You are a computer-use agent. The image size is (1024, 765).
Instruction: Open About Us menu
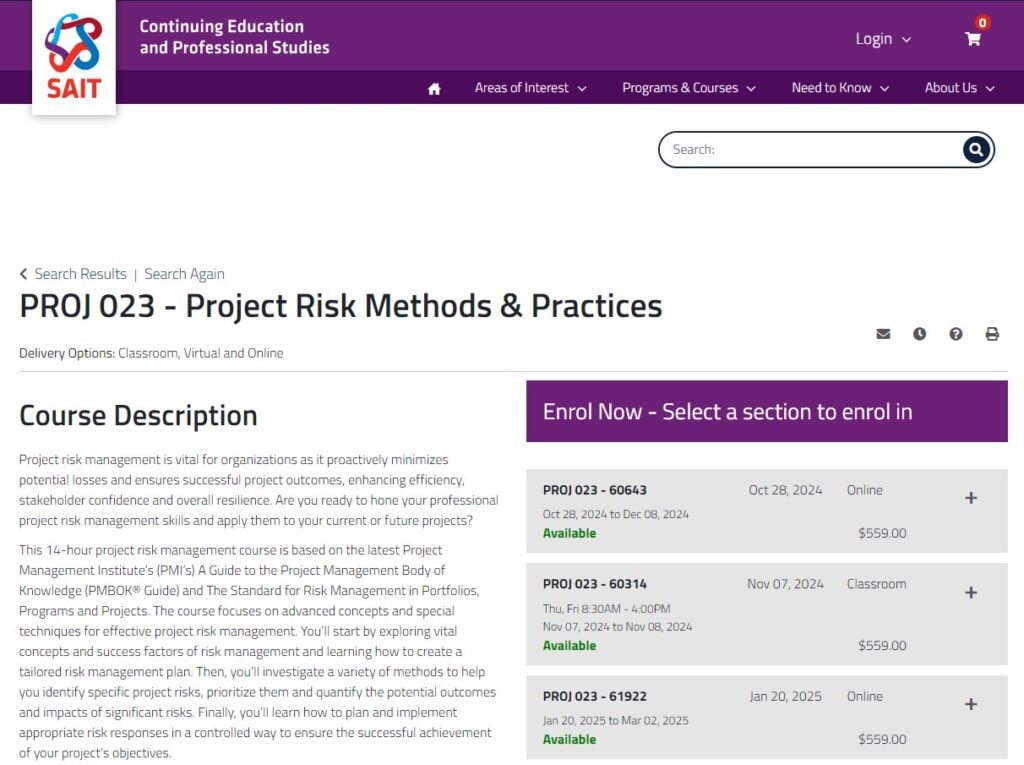(x=959, y=88)
